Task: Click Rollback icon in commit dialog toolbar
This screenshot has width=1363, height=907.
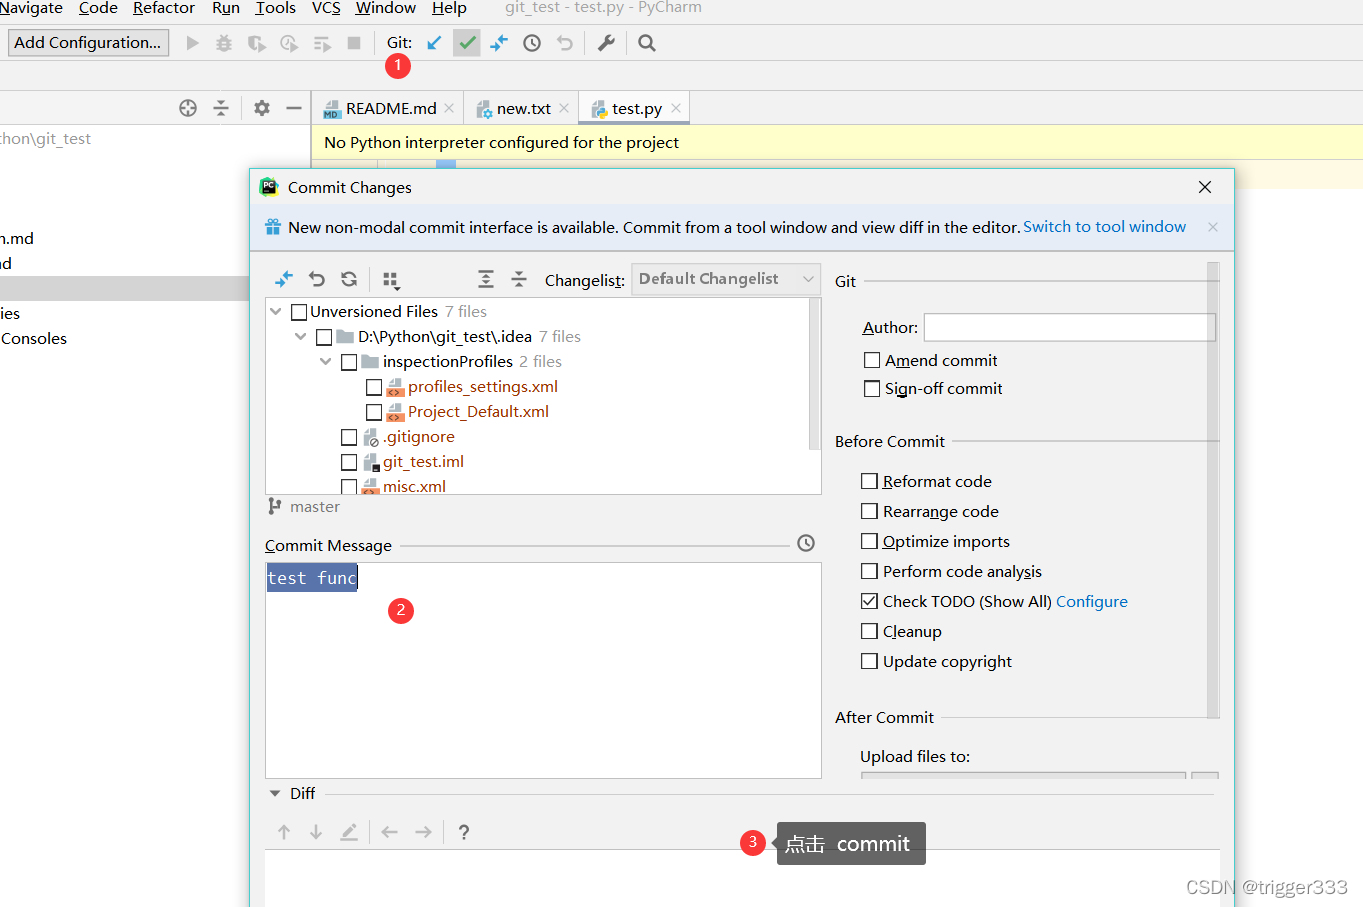Action: coord(317,279)
